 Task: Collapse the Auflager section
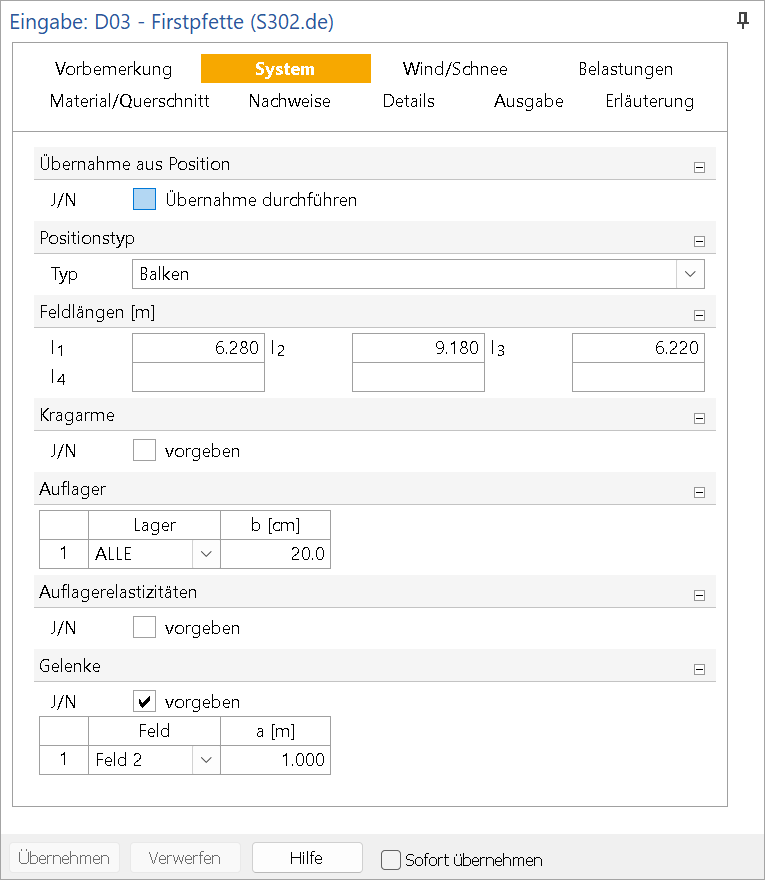tap(699, 492)
